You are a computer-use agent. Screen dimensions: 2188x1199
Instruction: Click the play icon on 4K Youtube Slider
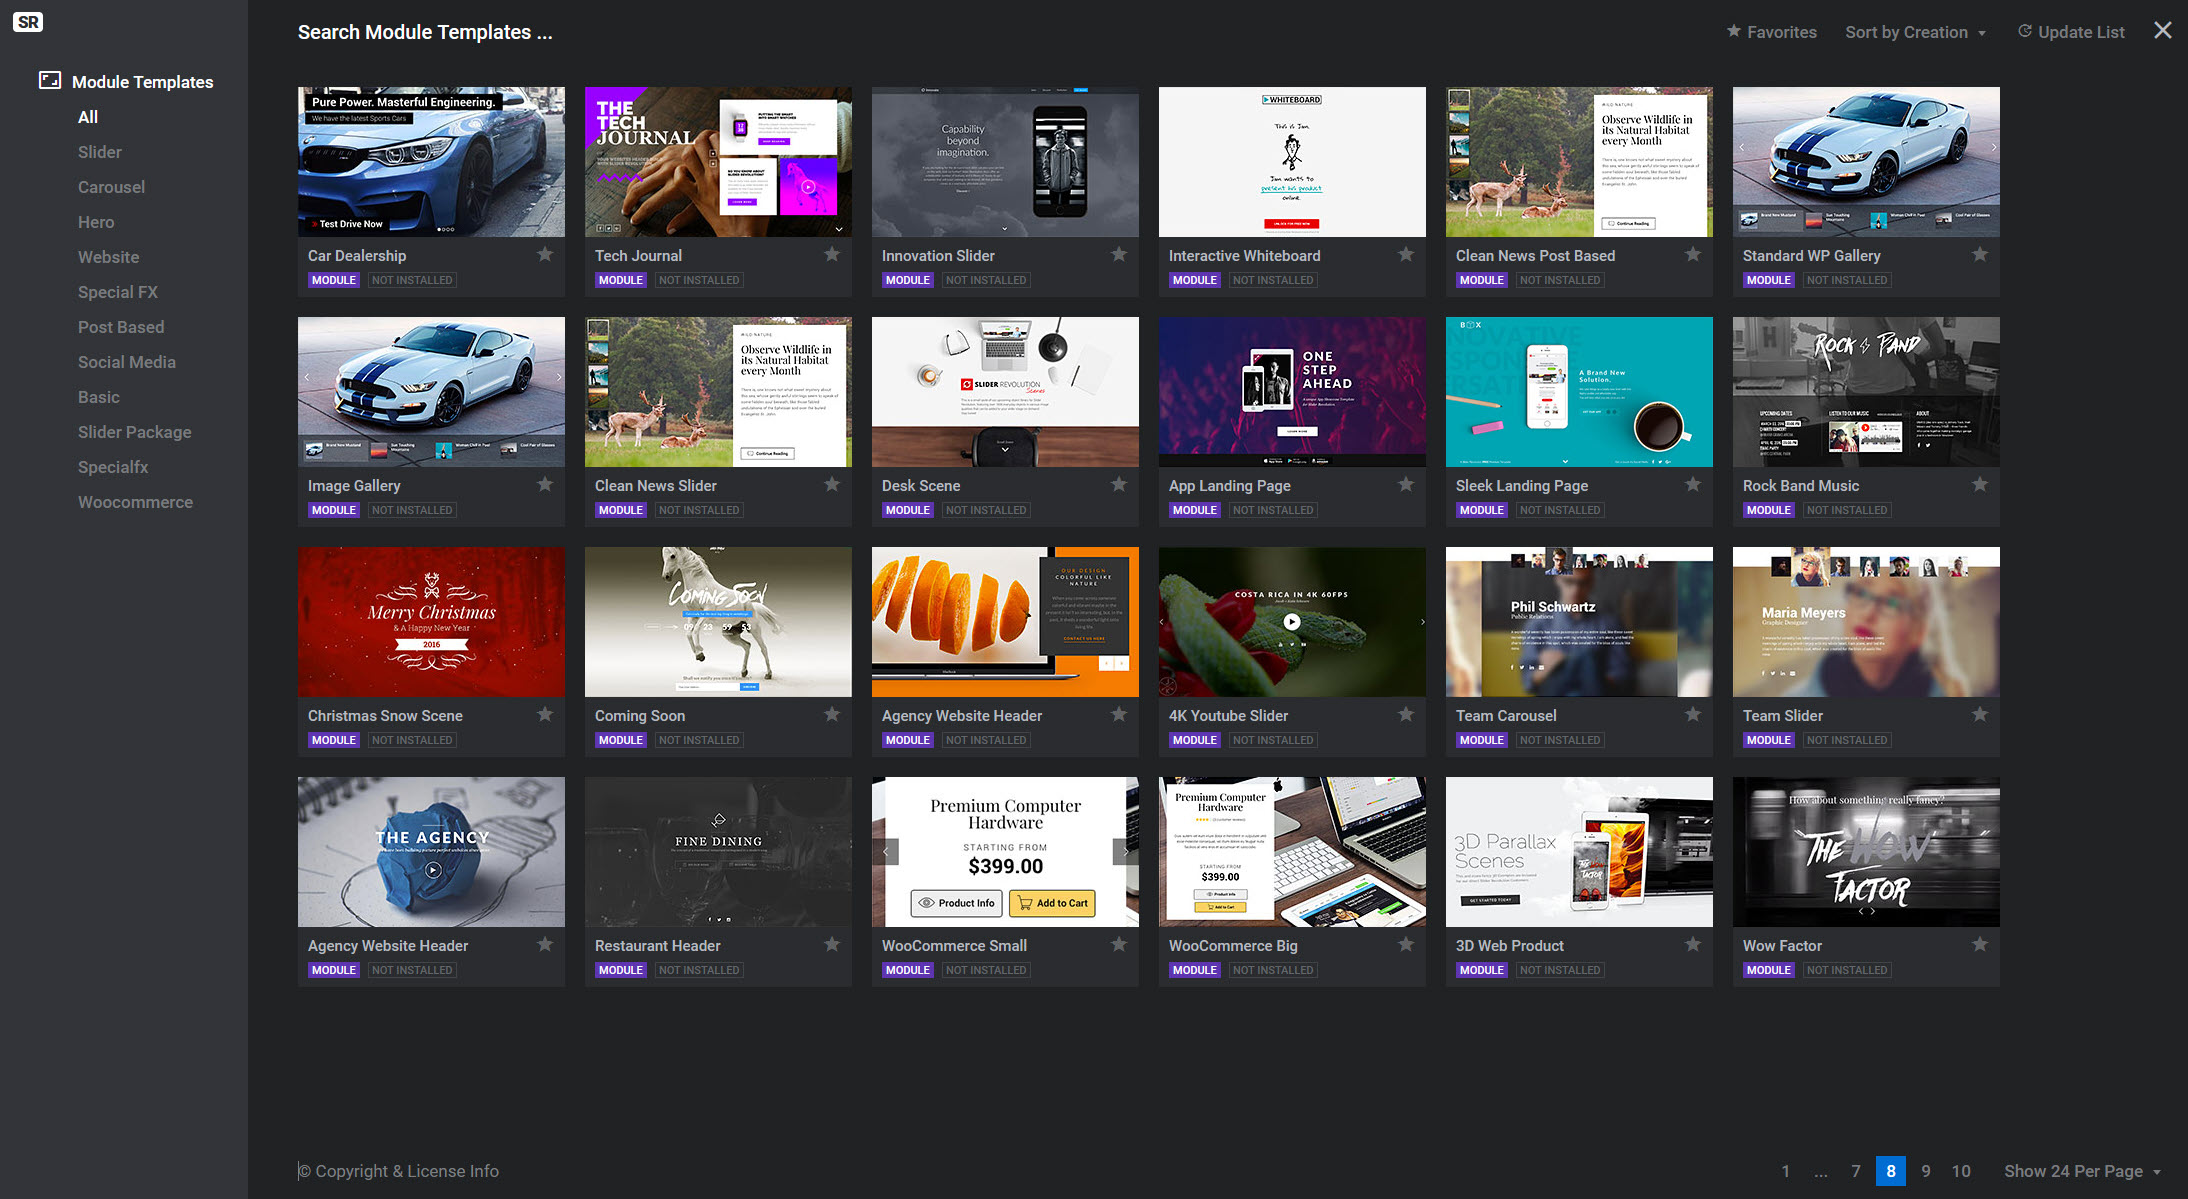click(1292, 621)
